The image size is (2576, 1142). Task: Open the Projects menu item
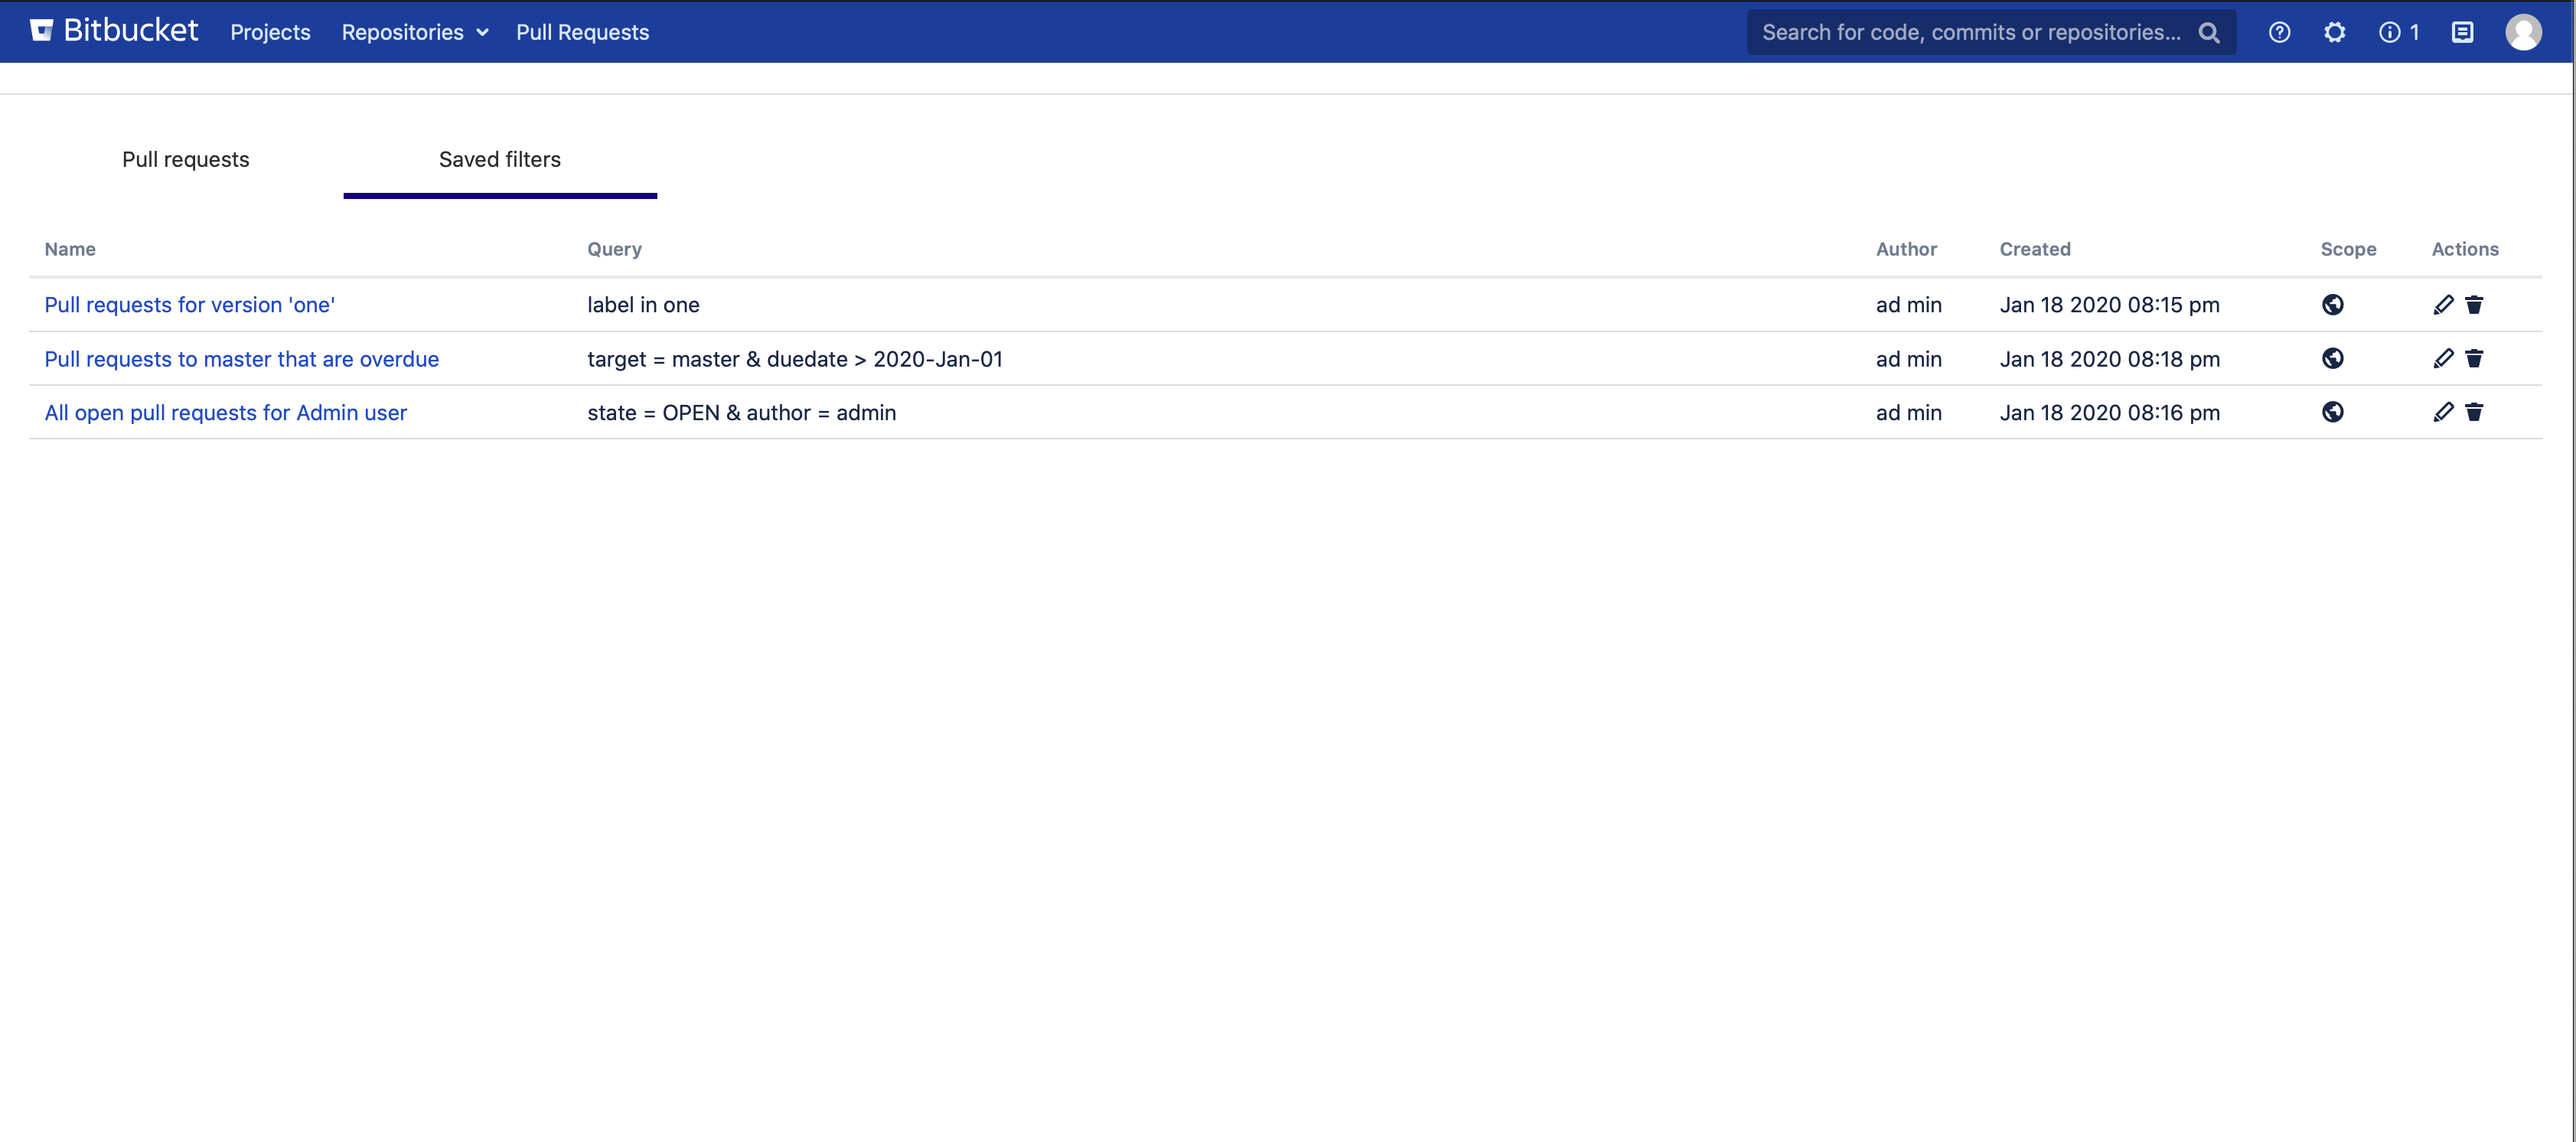270,32
